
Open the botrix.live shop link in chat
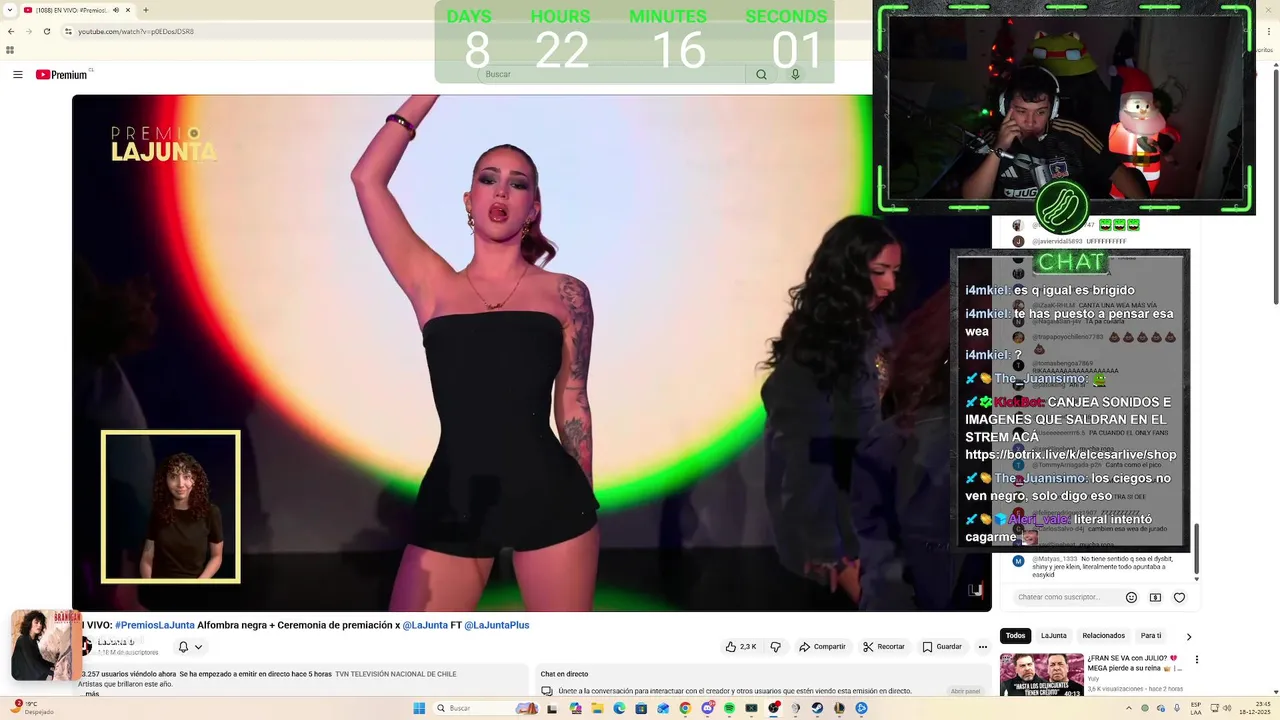[x=1070, y=455]
